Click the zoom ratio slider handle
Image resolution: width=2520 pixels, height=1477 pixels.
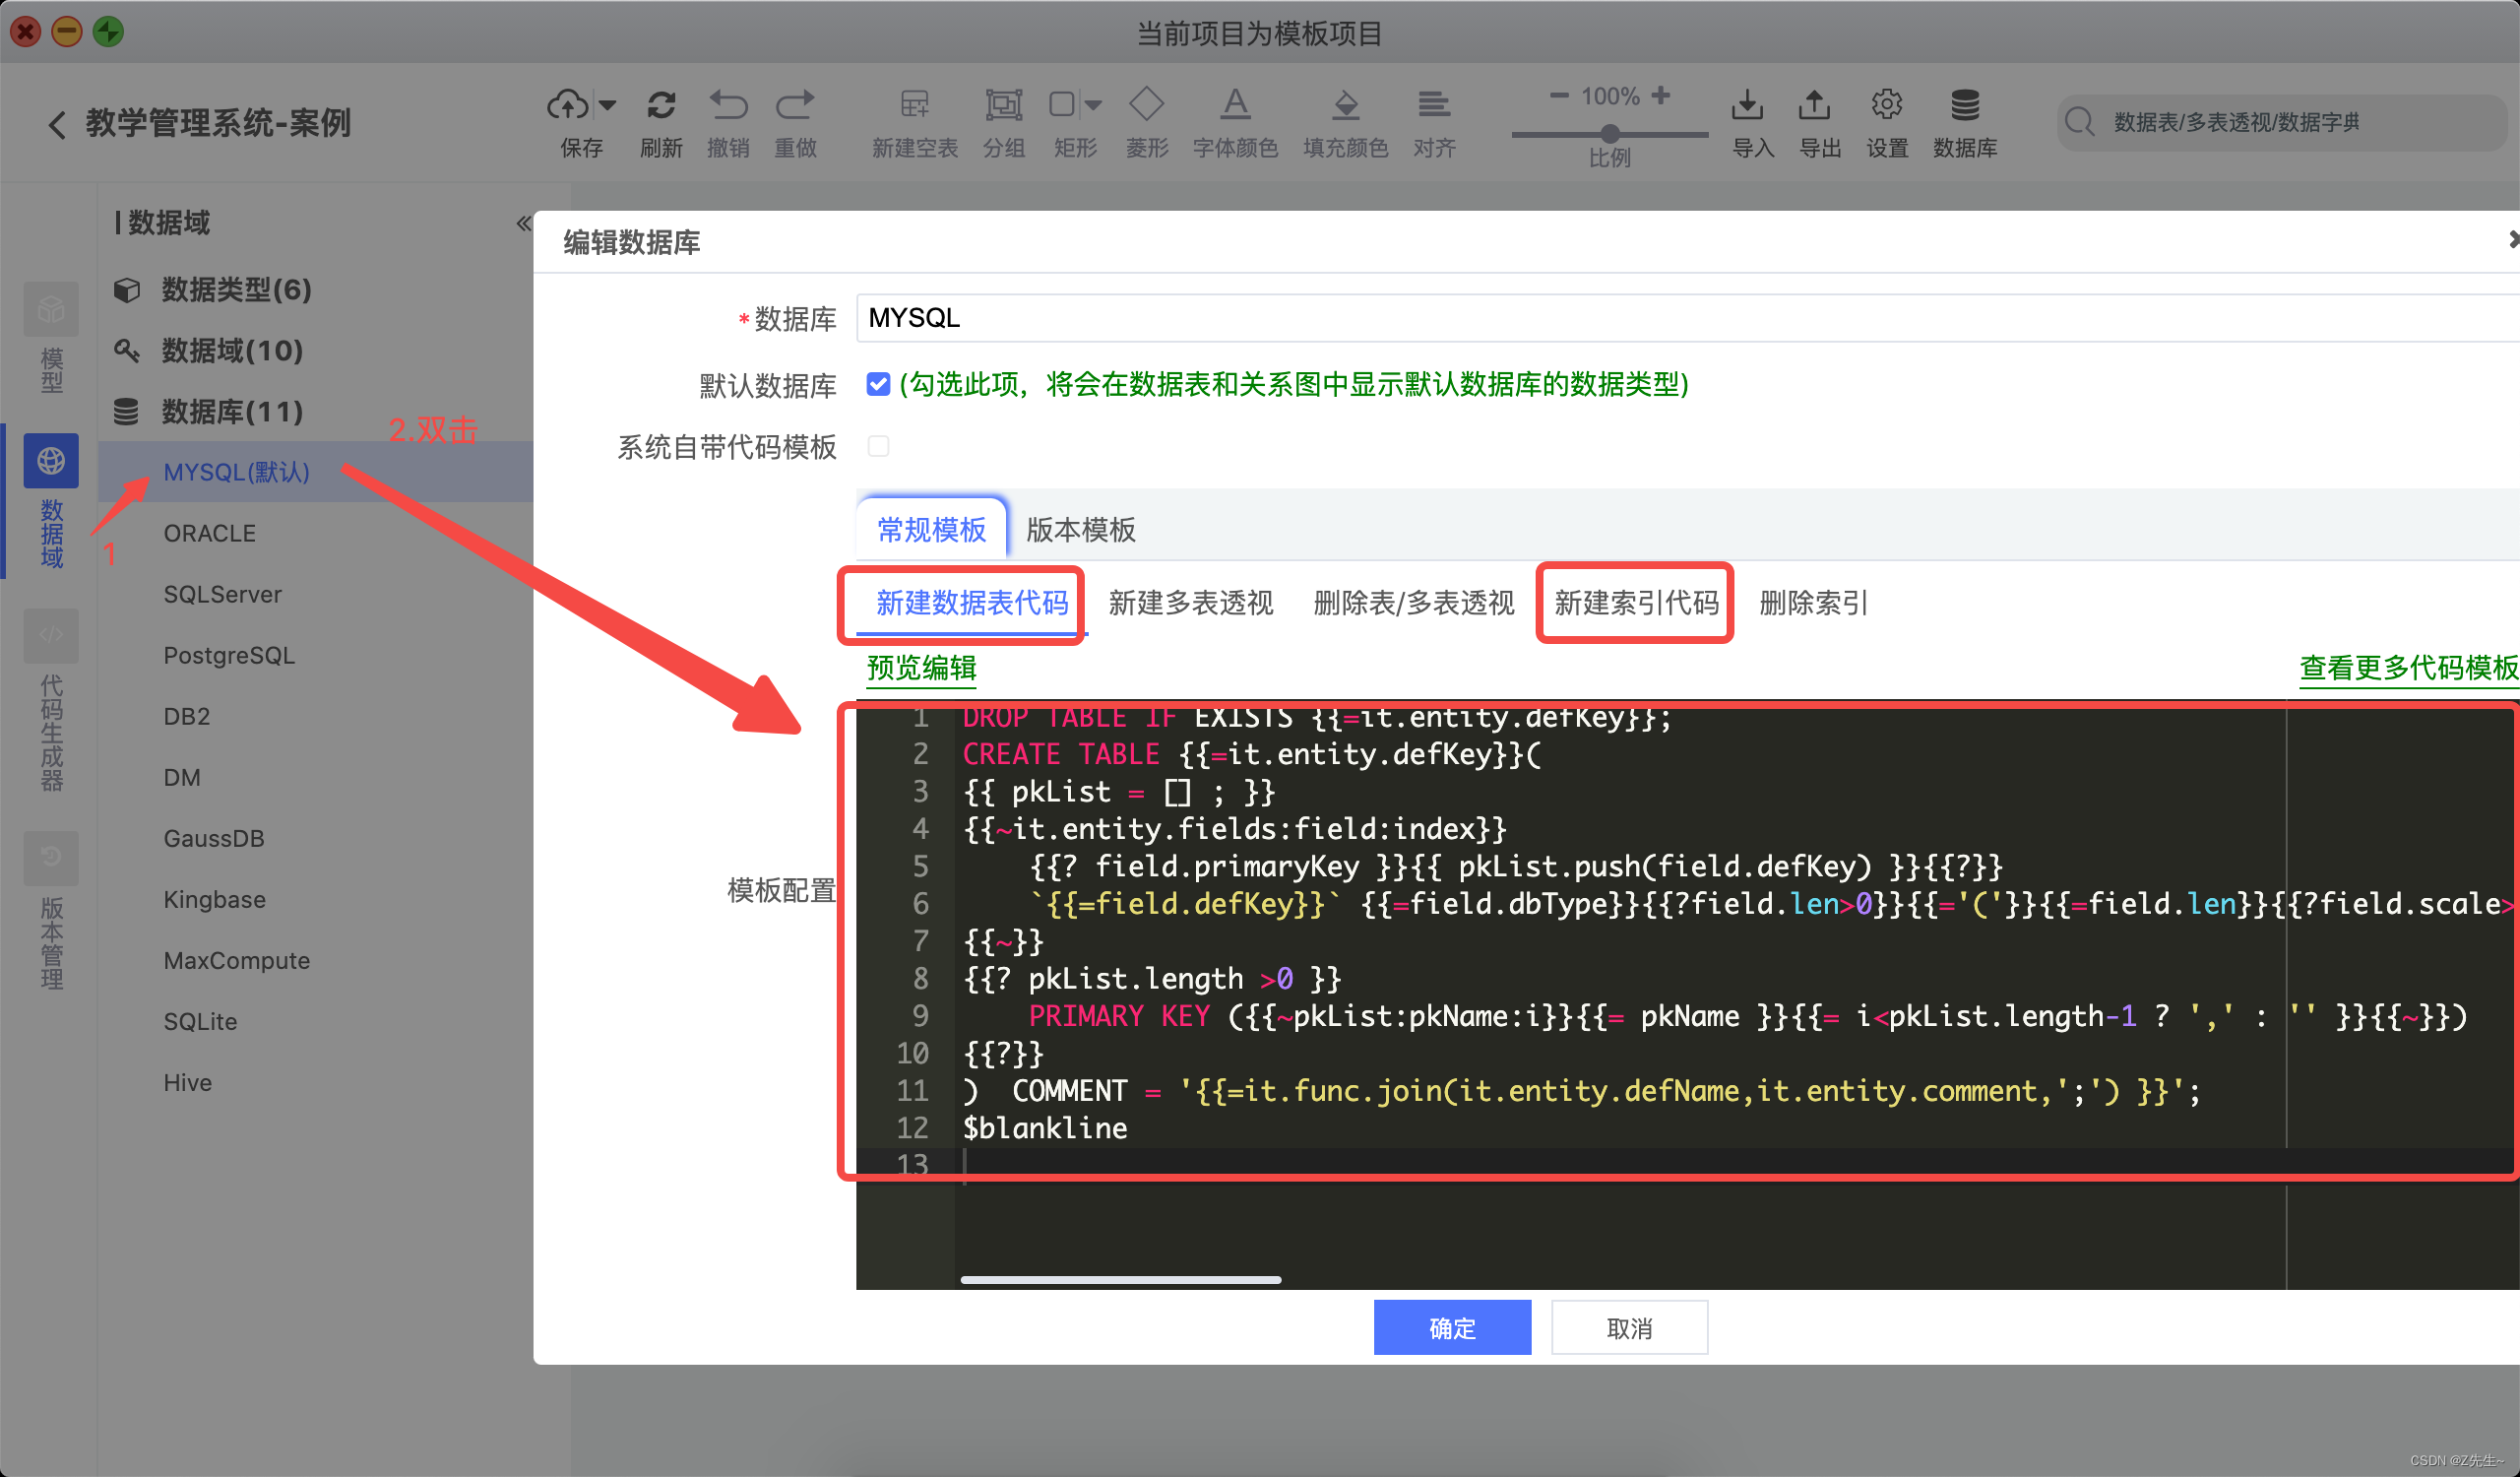click(x=1609, y=133)
